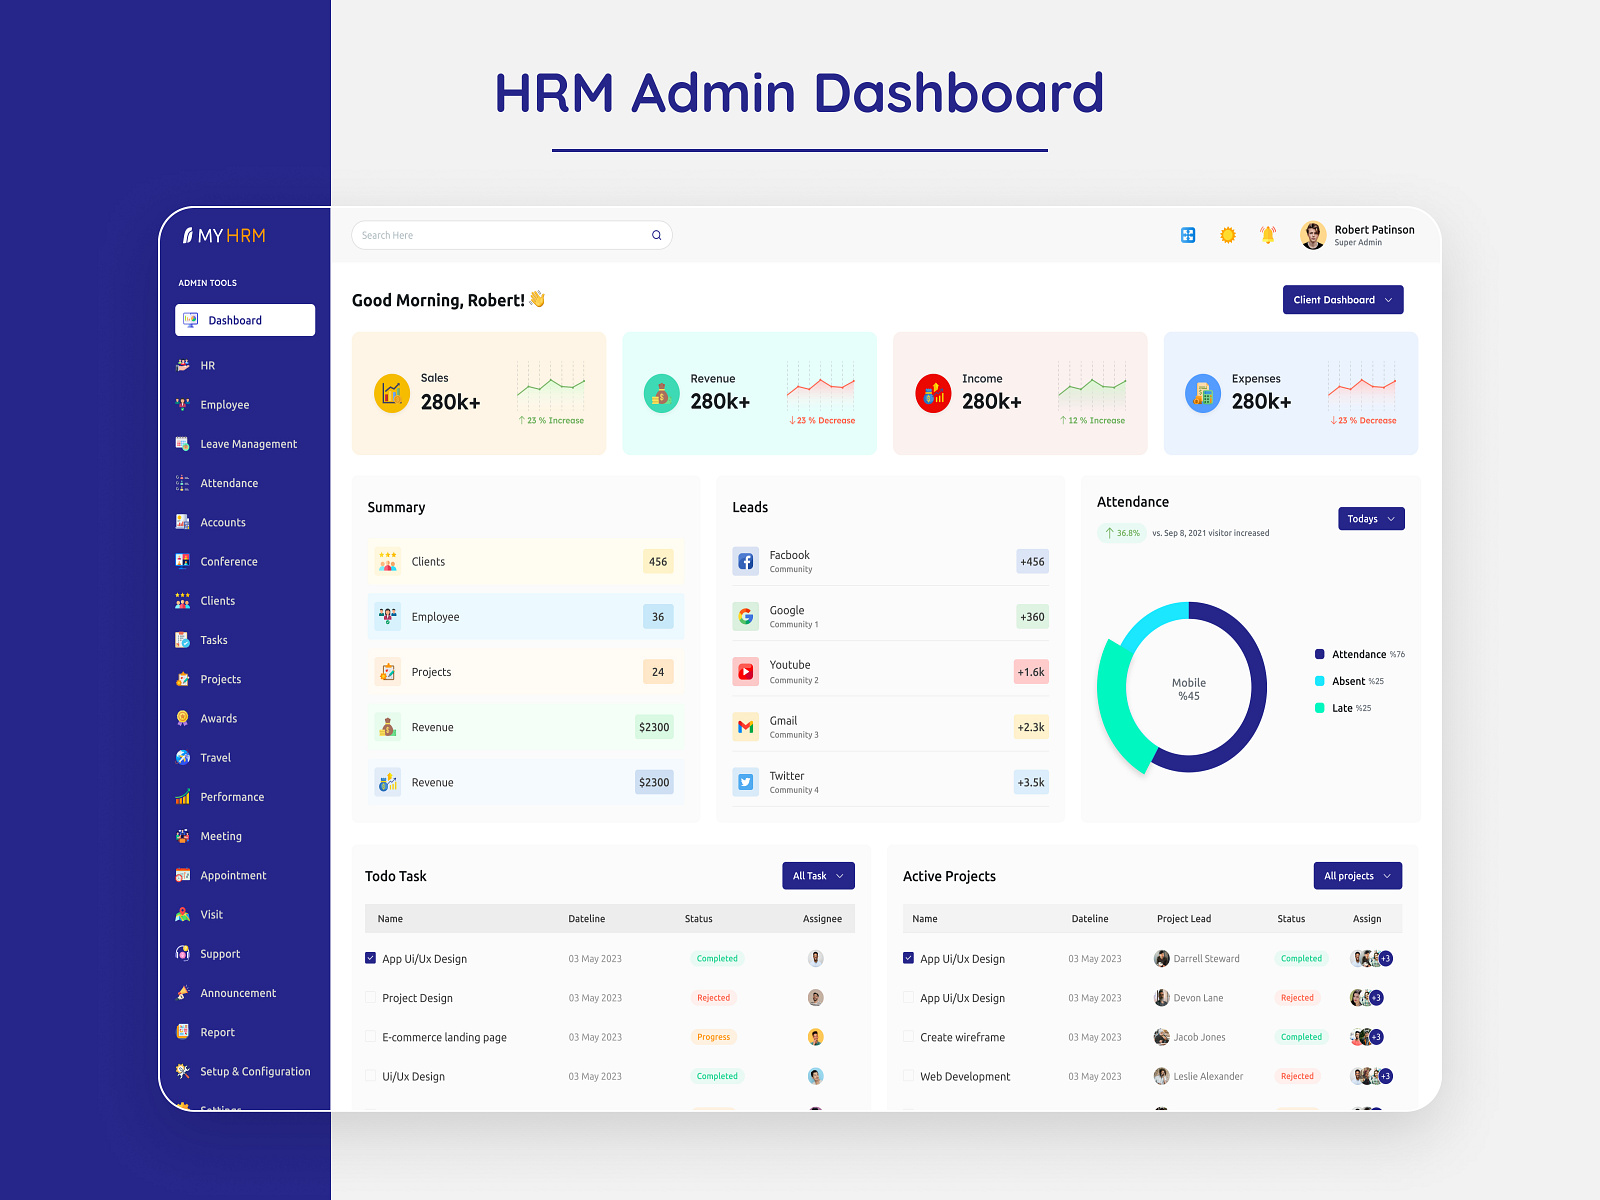Viewport: 1600px width, 1200px height.
Task: Expand the All Task filter dropdown
Action: [x=818, y=875]
